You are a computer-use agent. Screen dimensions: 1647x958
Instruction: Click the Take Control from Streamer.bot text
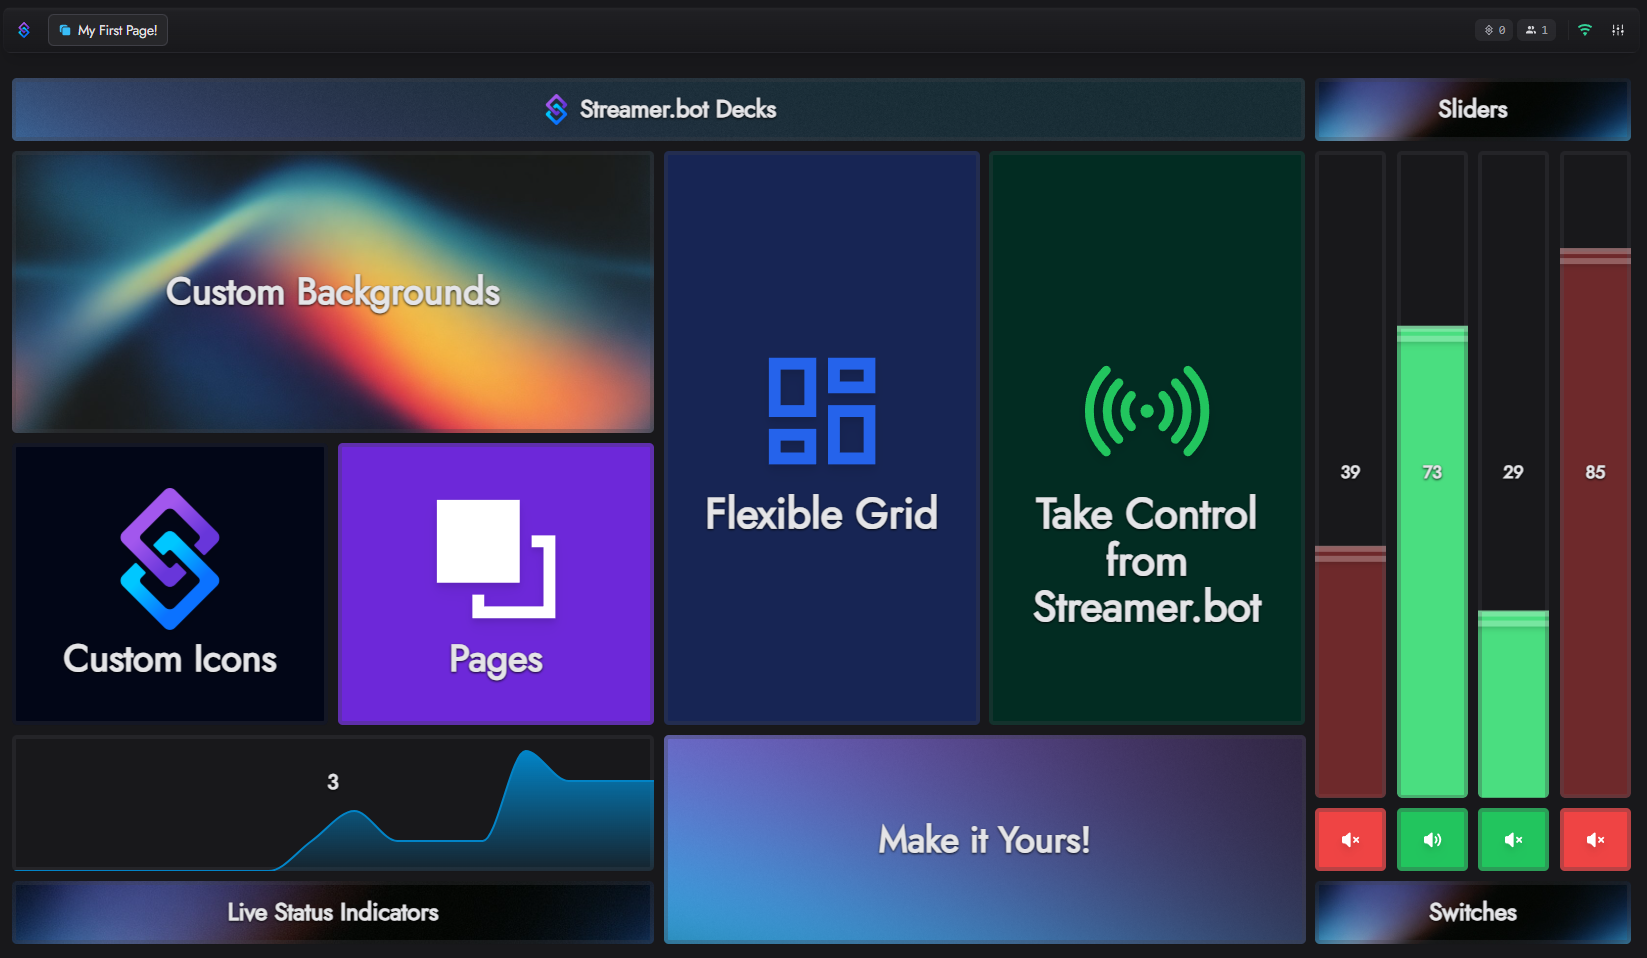pyautogui.click(x=1147, y=561)
